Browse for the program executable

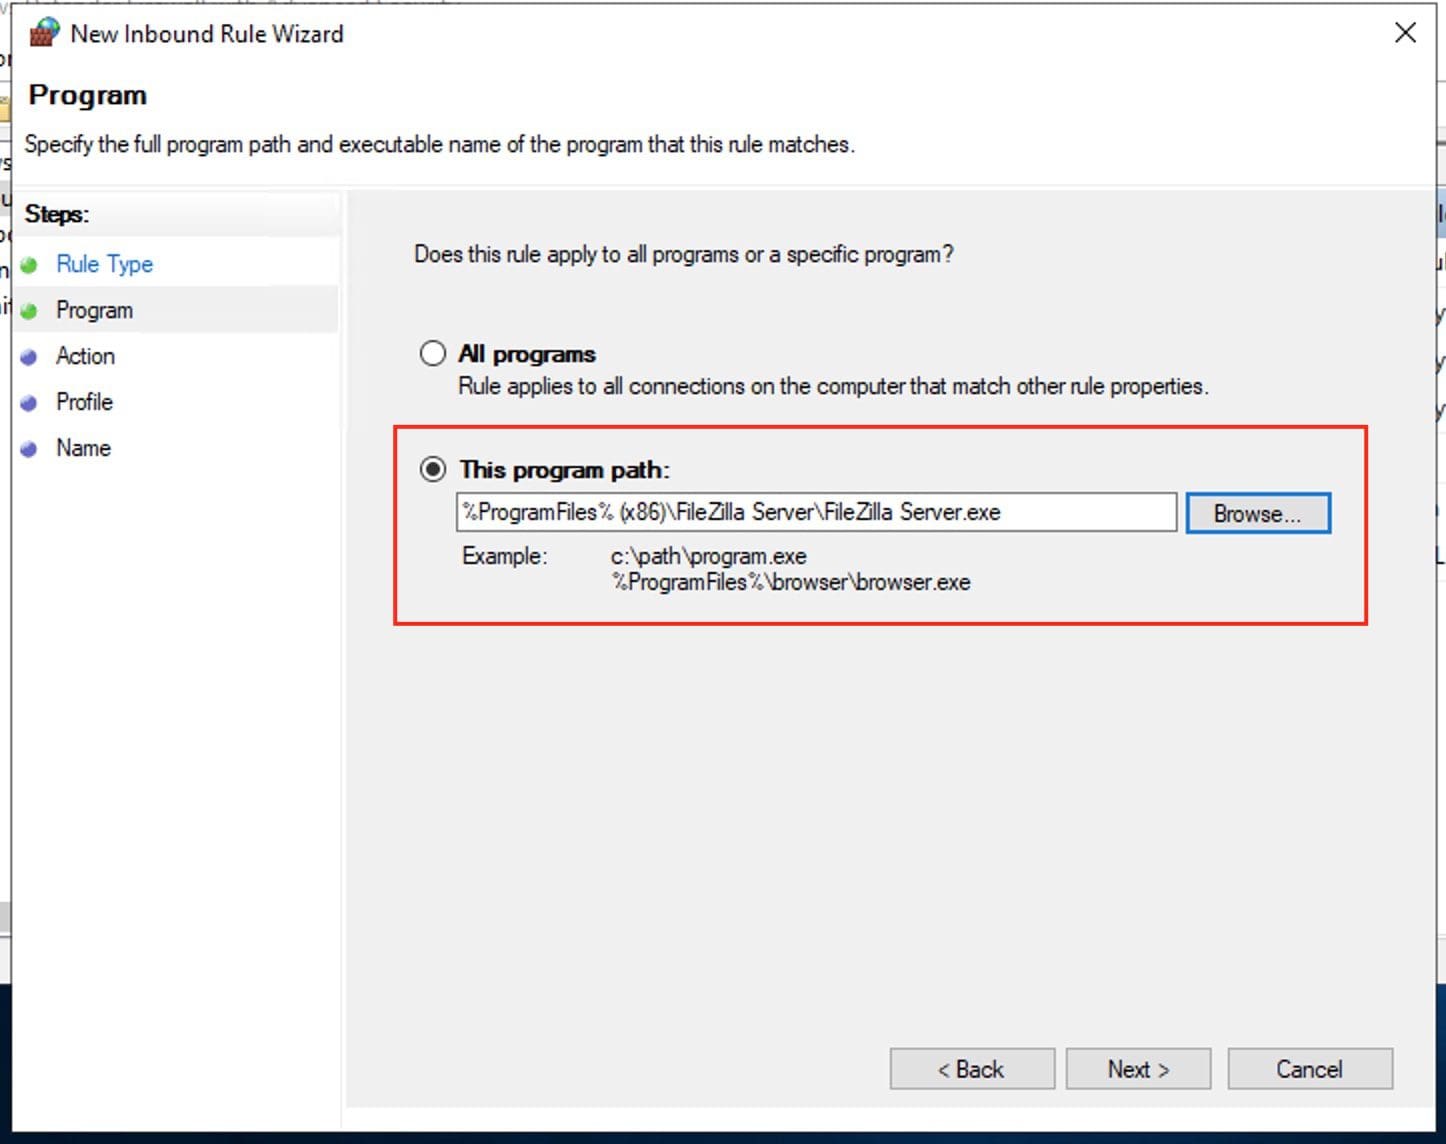[x=1257, y=513]
